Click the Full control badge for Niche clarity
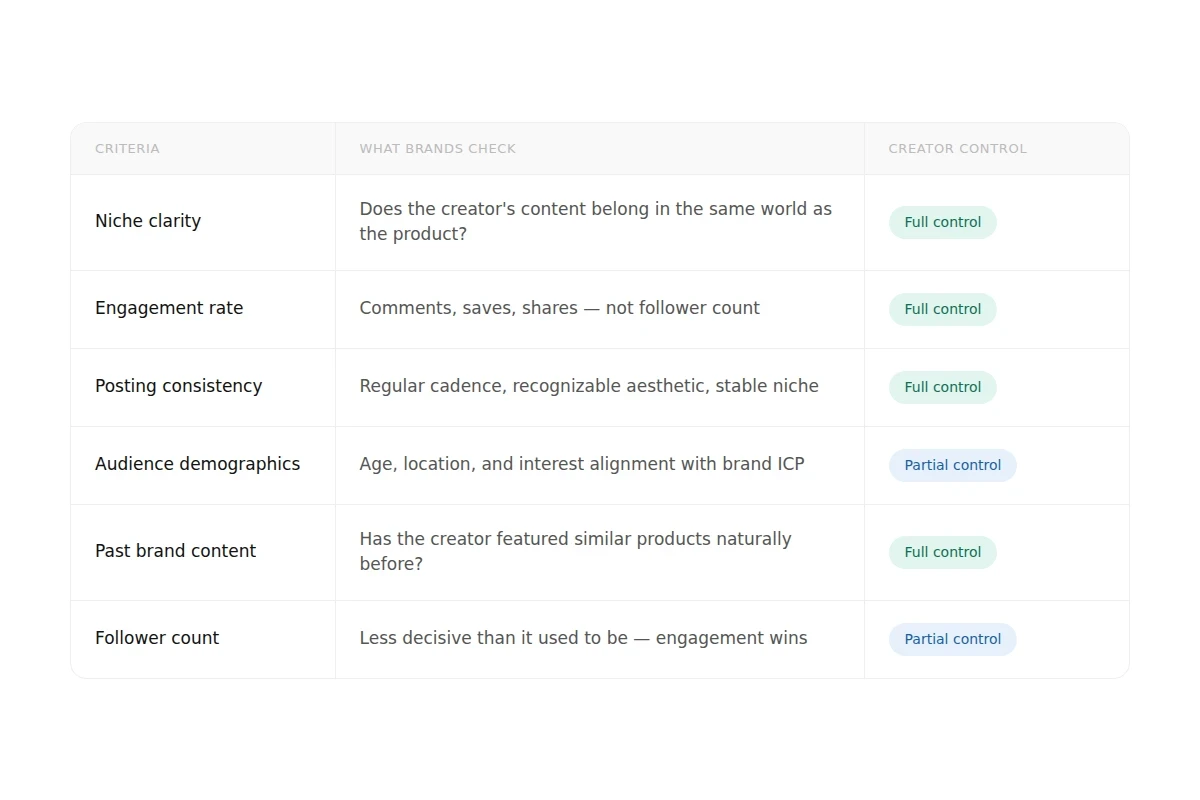The width and height of the screenshot is (1200, 800). click(x=942, y=222)
